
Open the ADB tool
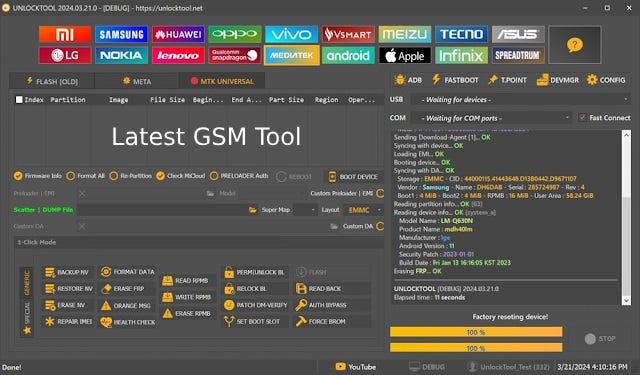(x=408, y=80)
